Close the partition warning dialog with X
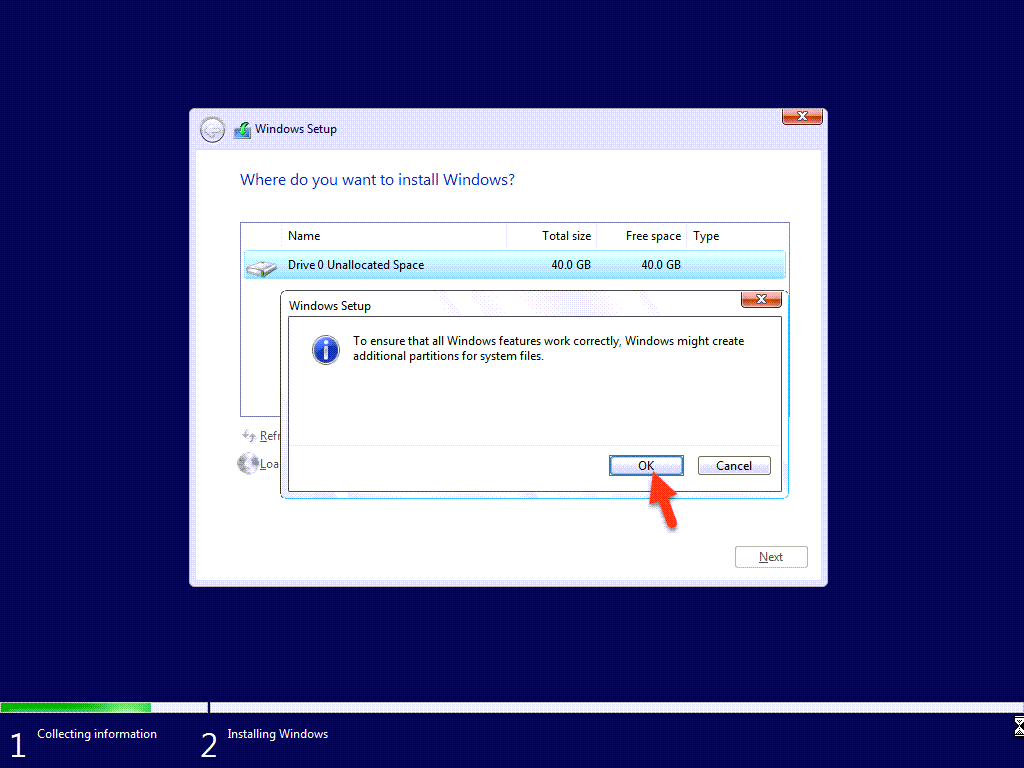The width and height of the screenshot is (1024, 768). pyautogui.click(x=761, y=300)
